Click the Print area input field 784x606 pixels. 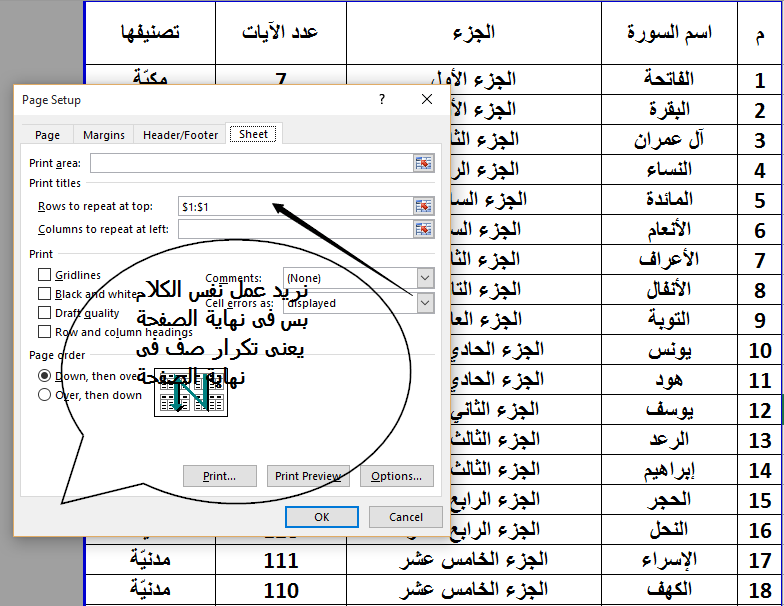tap(252, 163)
